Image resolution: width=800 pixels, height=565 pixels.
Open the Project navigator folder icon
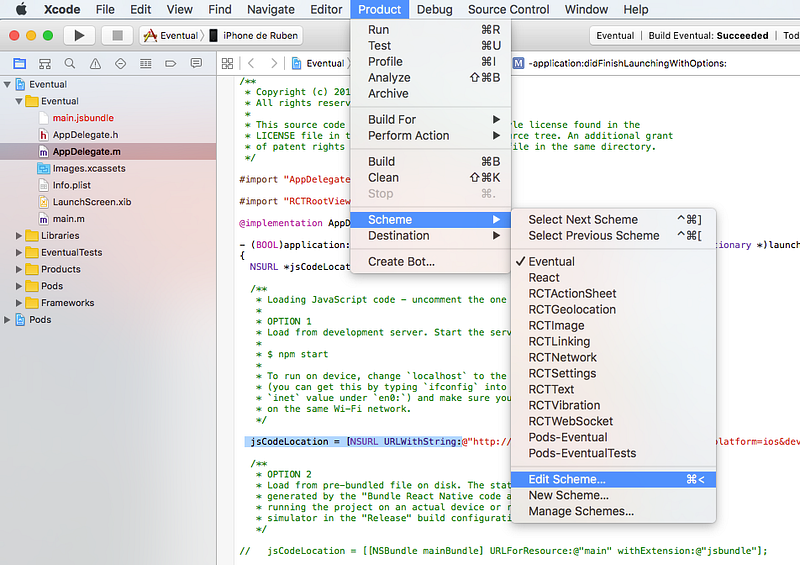19,63
